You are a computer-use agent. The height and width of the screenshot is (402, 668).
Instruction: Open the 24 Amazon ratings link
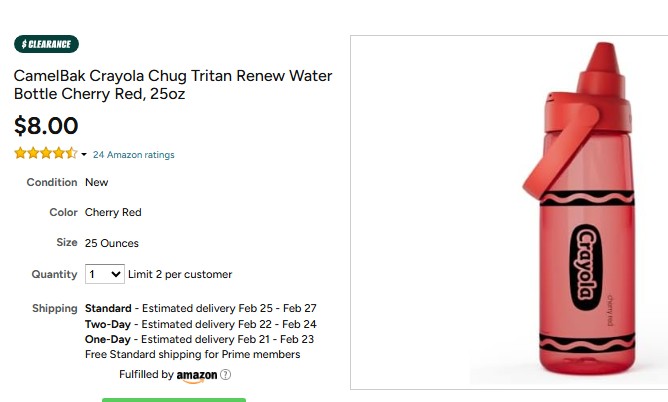pyautogui.click(x=133, y=155)
